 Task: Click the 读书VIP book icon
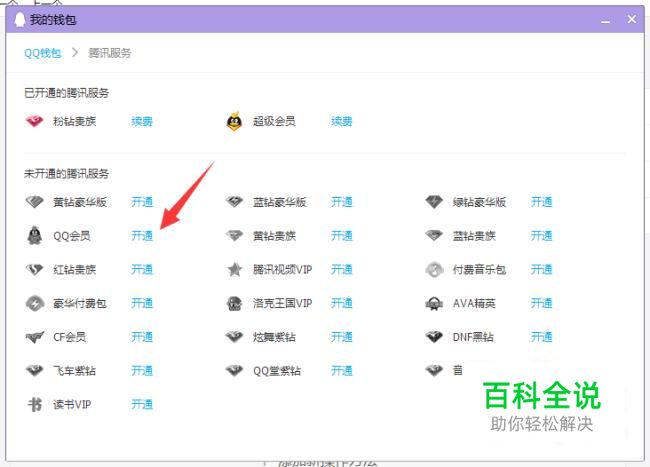[35, 404]
